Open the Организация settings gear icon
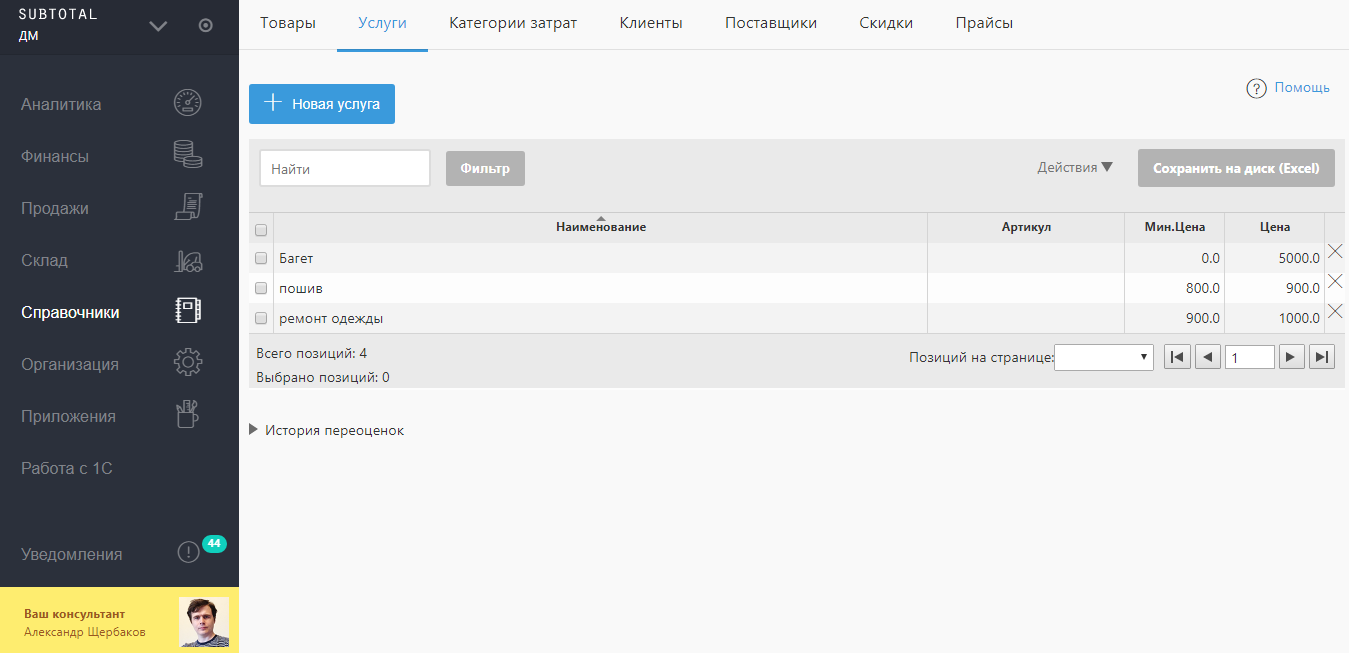Image resolution: width=1349 pixels, height=653 pixels. point(187,363)
